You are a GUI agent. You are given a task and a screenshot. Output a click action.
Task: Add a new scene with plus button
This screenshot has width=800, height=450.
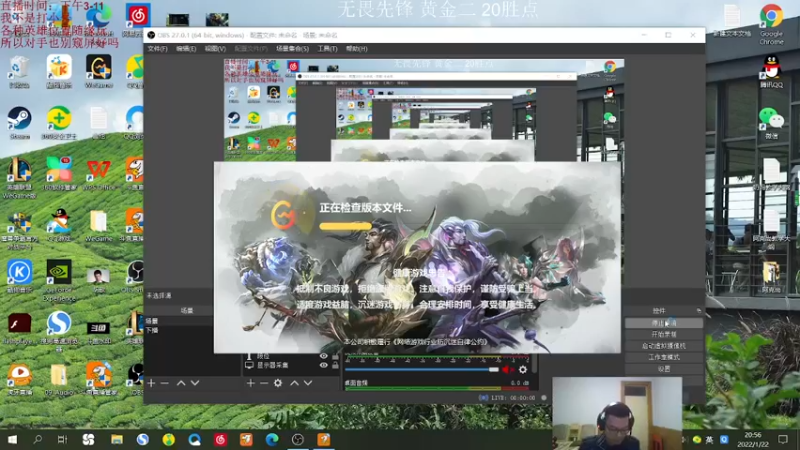tap(151, 383)
